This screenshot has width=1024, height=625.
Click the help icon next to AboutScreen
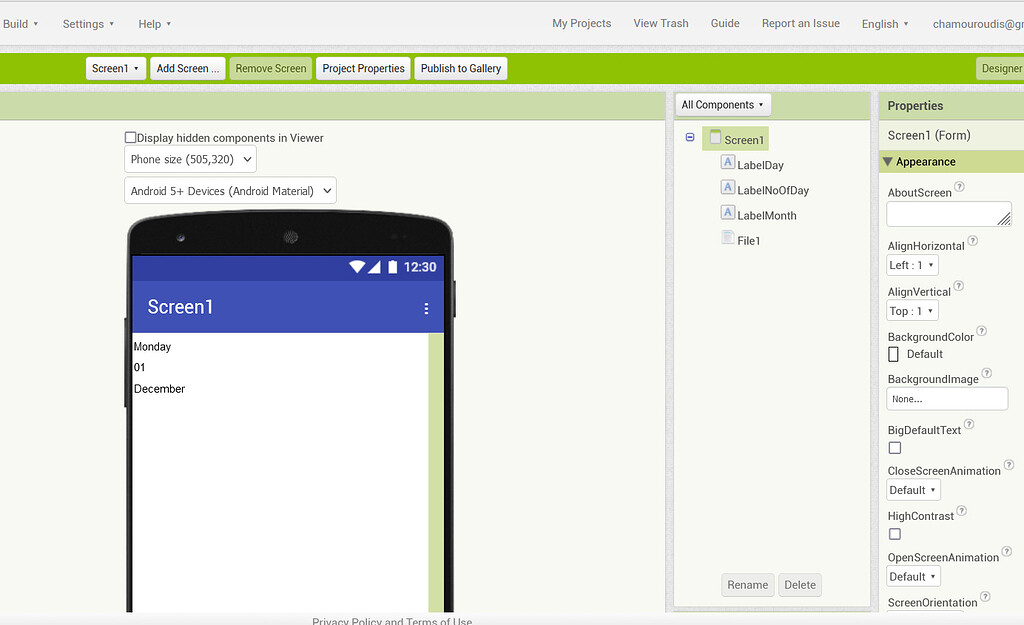click(960, 187)
